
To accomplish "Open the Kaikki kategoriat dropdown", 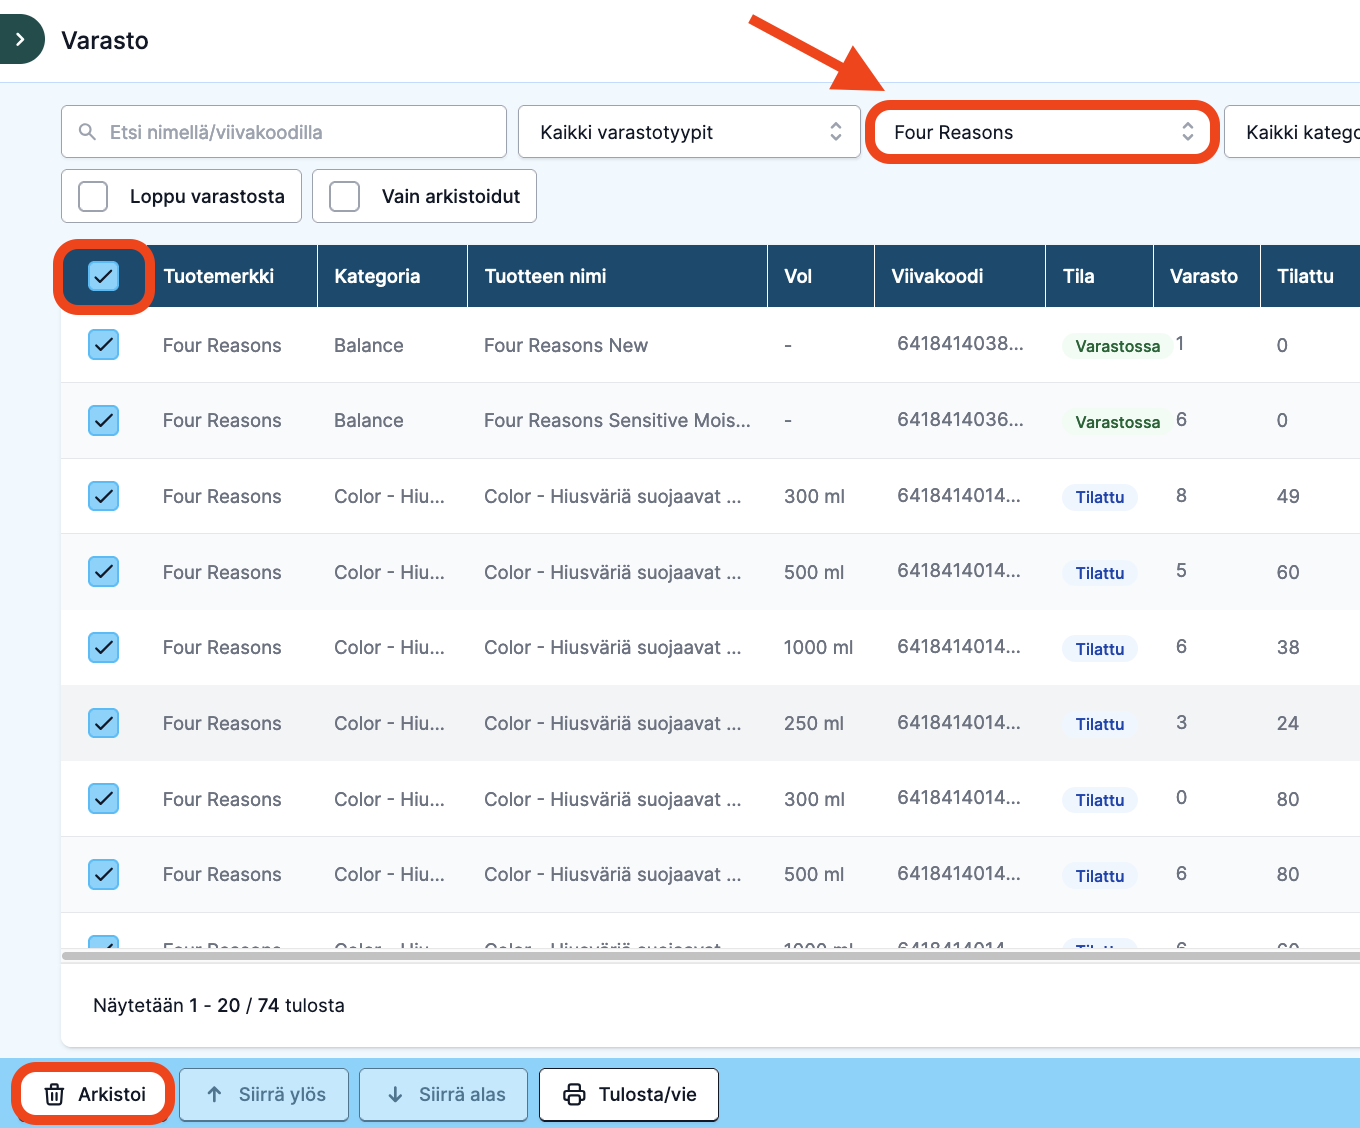I will 1292,132.
